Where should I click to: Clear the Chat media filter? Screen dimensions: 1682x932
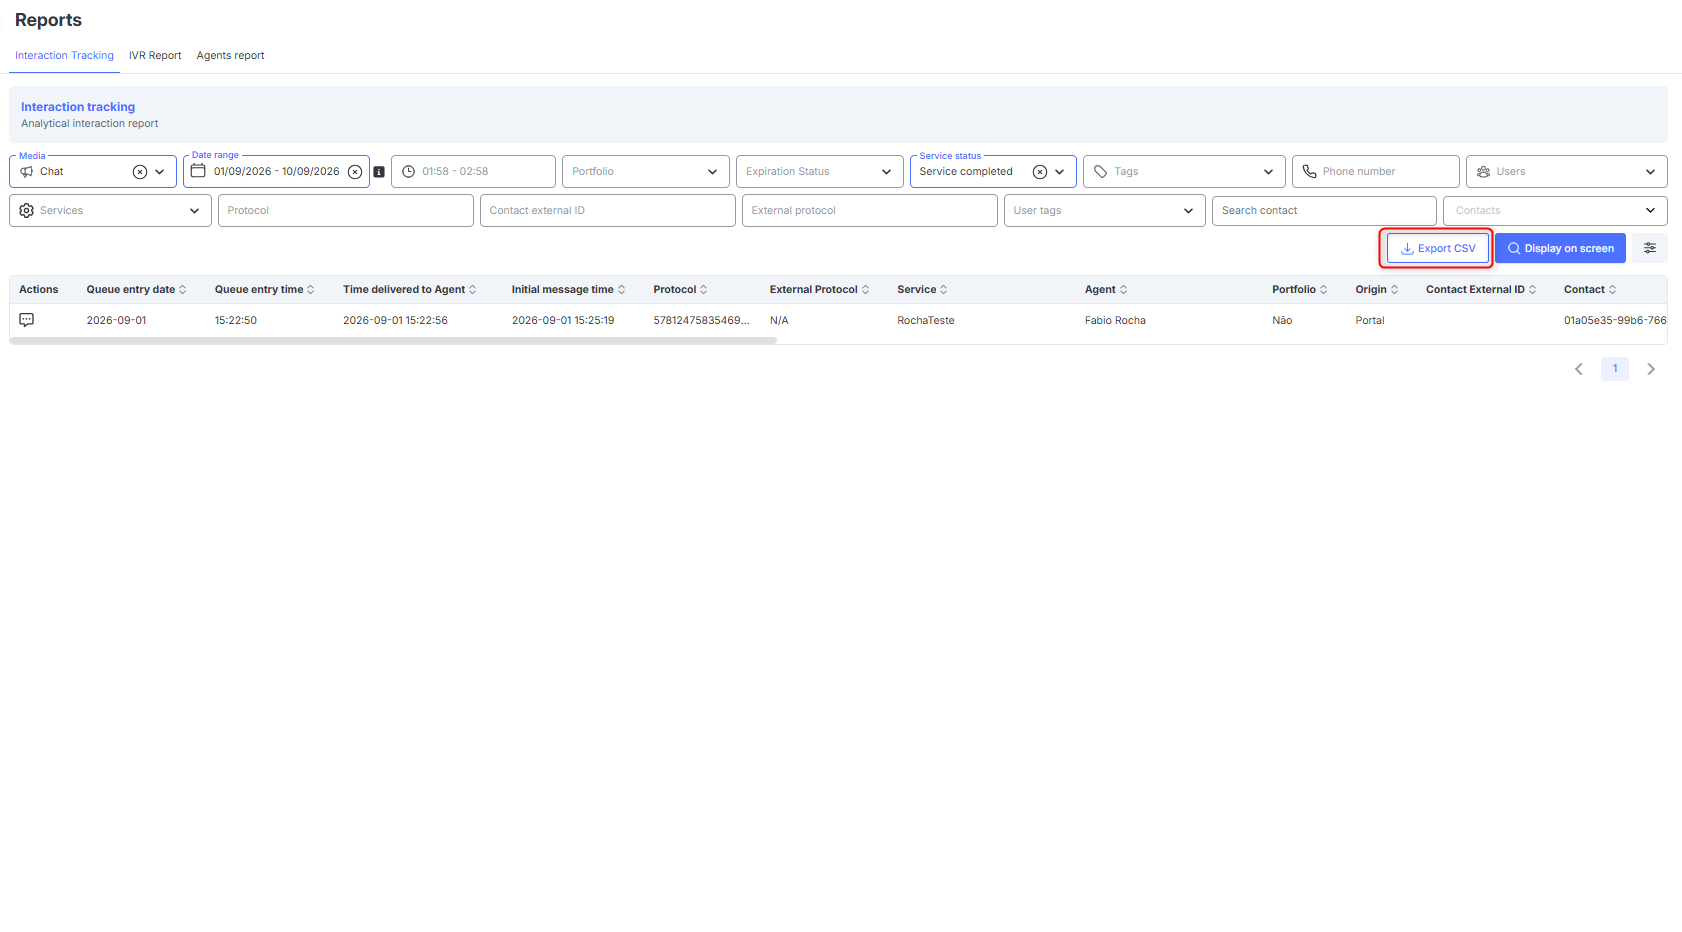[140, 172]
